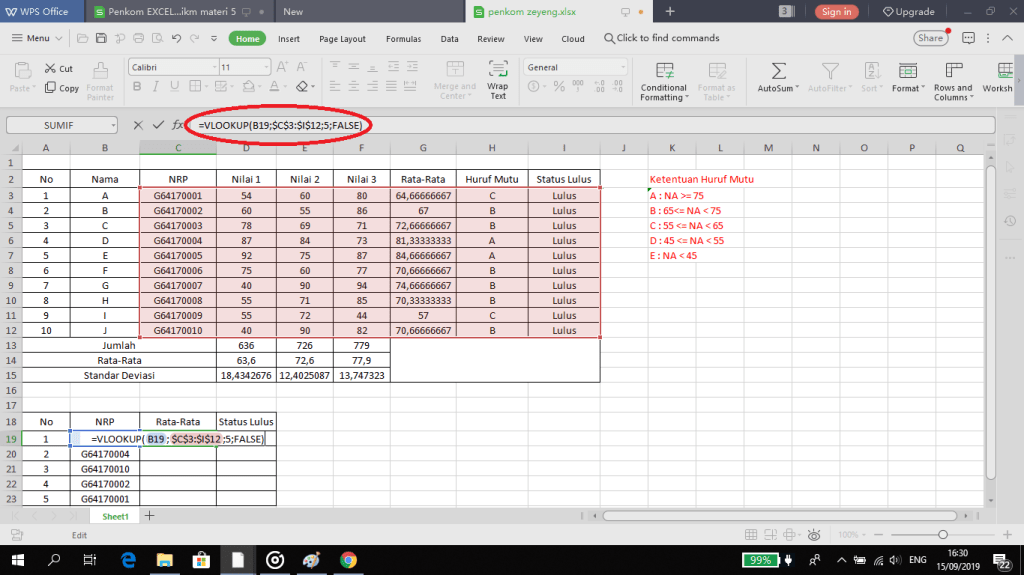Screen dimensions: 1024x575
Task: Click the Sign in button
Action: pos(835,12)
